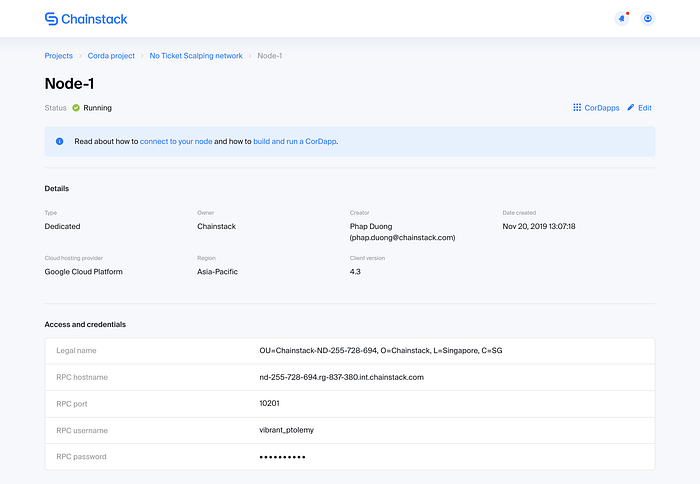Go to Projects breadcrumb
Image resolution: width=700 pixels, height=484 pixels.
(58, 56)
